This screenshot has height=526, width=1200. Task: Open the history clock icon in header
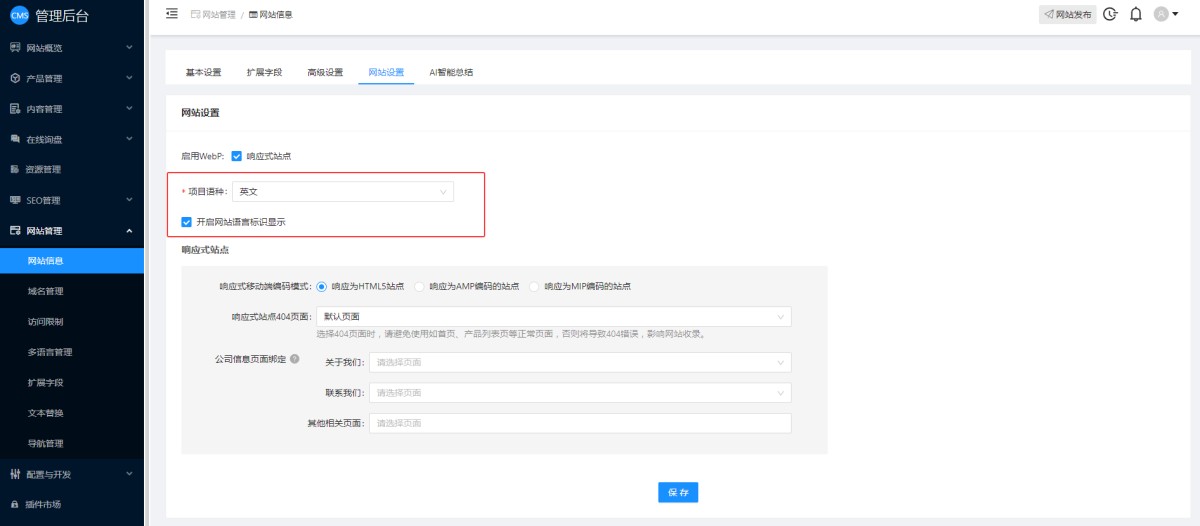point(1110,14)
